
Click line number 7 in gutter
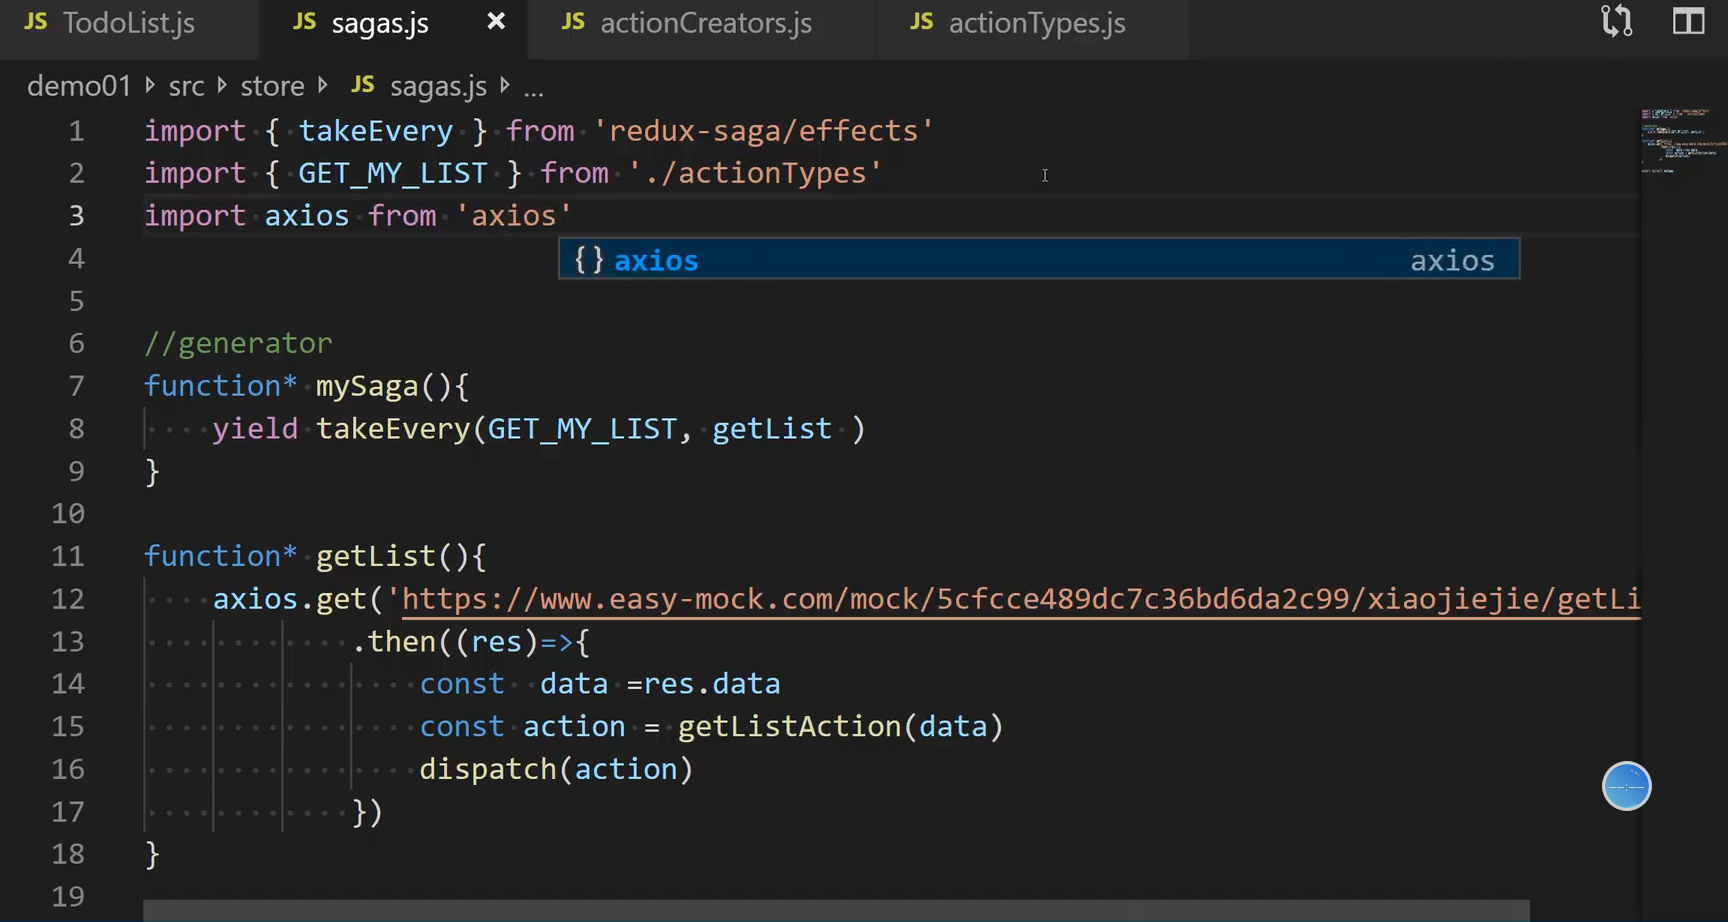pyautogui.click(x=76, y=386)
